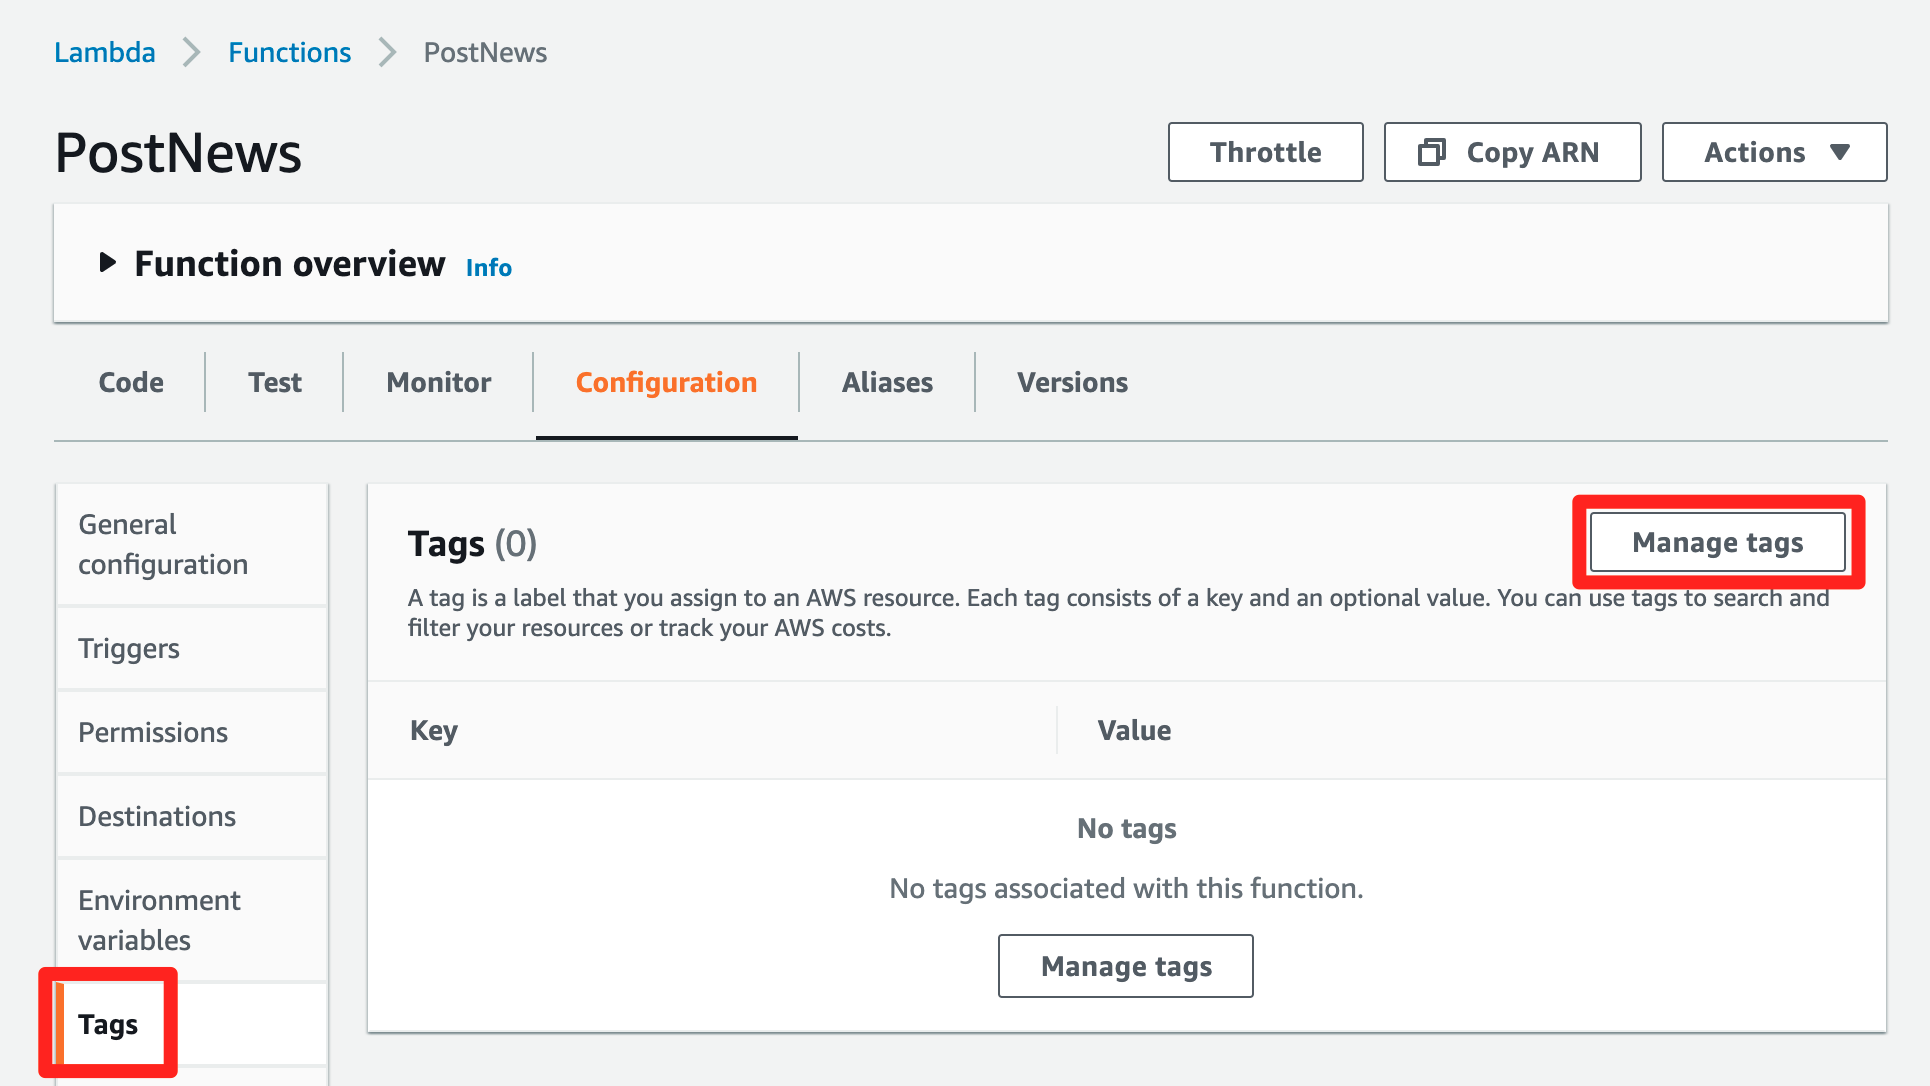The height and width of the screenshot is (1086, 1930).
Task: Click the Throttle button
Action: click(x=1265, y=152)
